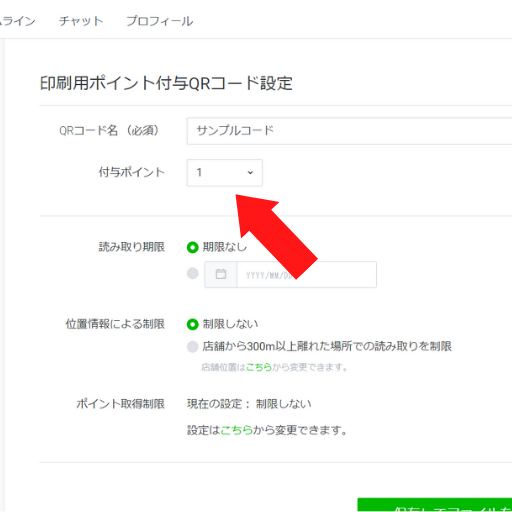Click the 付与ポイント label

132,172
